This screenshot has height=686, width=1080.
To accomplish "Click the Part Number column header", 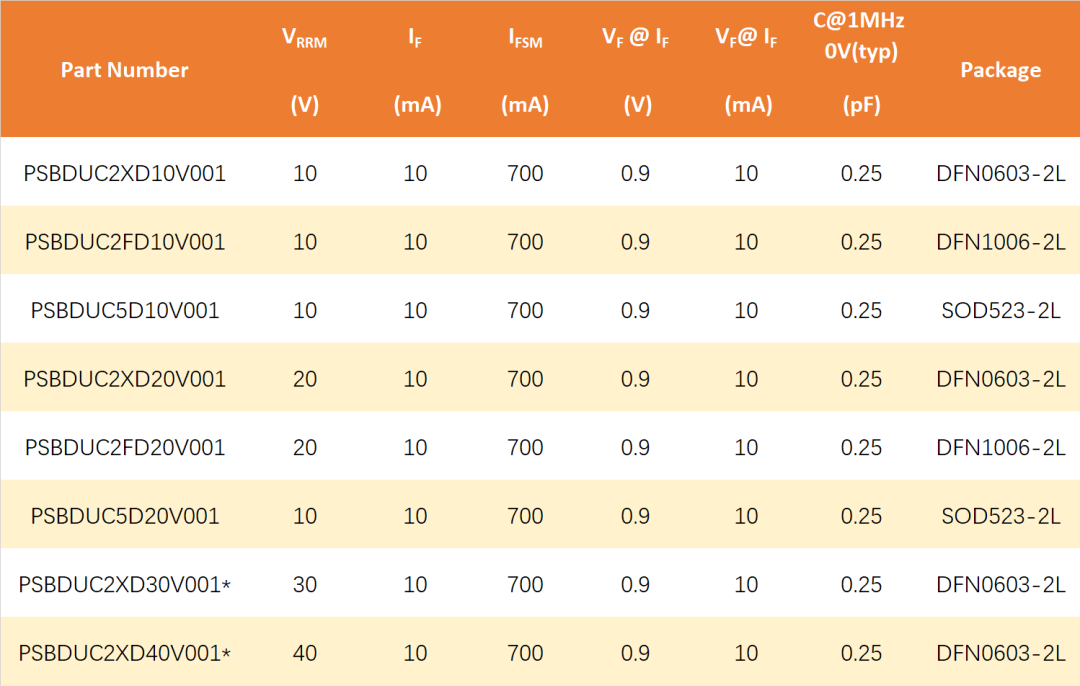I will click(x=124, y=70).
